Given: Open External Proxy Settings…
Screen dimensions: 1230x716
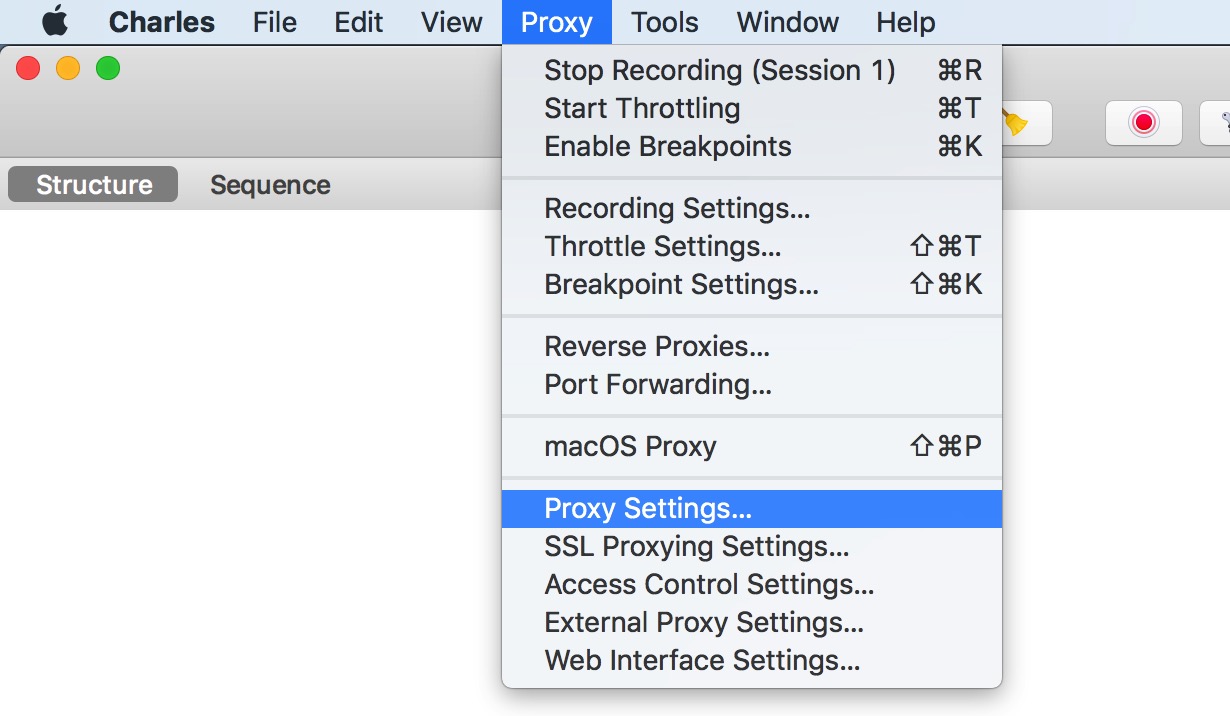Looking at the screenshot, I should click(x=752, y=623).
